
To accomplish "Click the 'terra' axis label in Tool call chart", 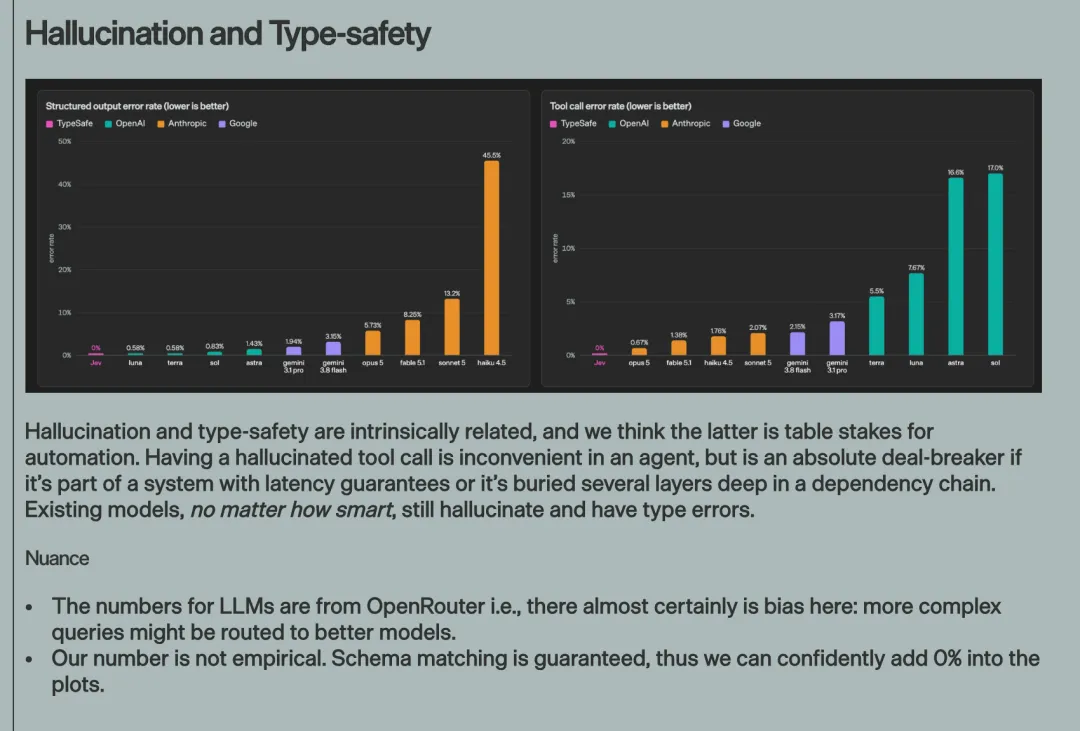I will (876, 363).
